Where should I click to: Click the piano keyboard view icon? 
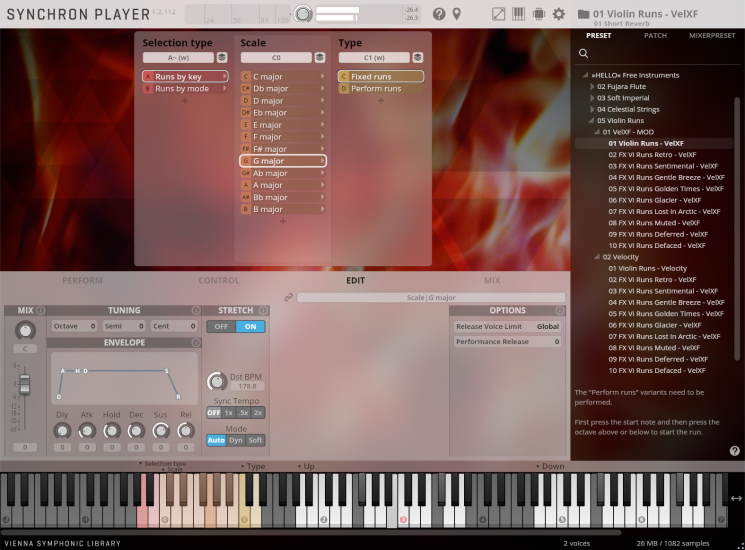518,14
